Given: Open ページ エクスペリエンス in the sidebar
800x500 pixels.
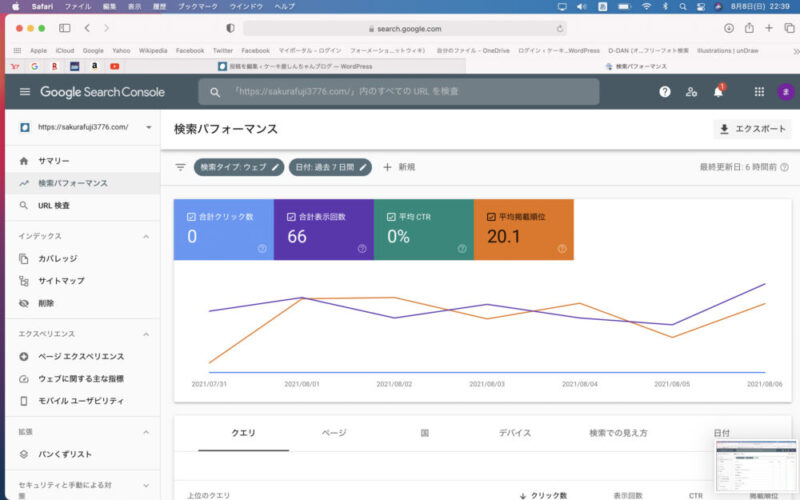Looking at the screenshot, I should [83, 357].
